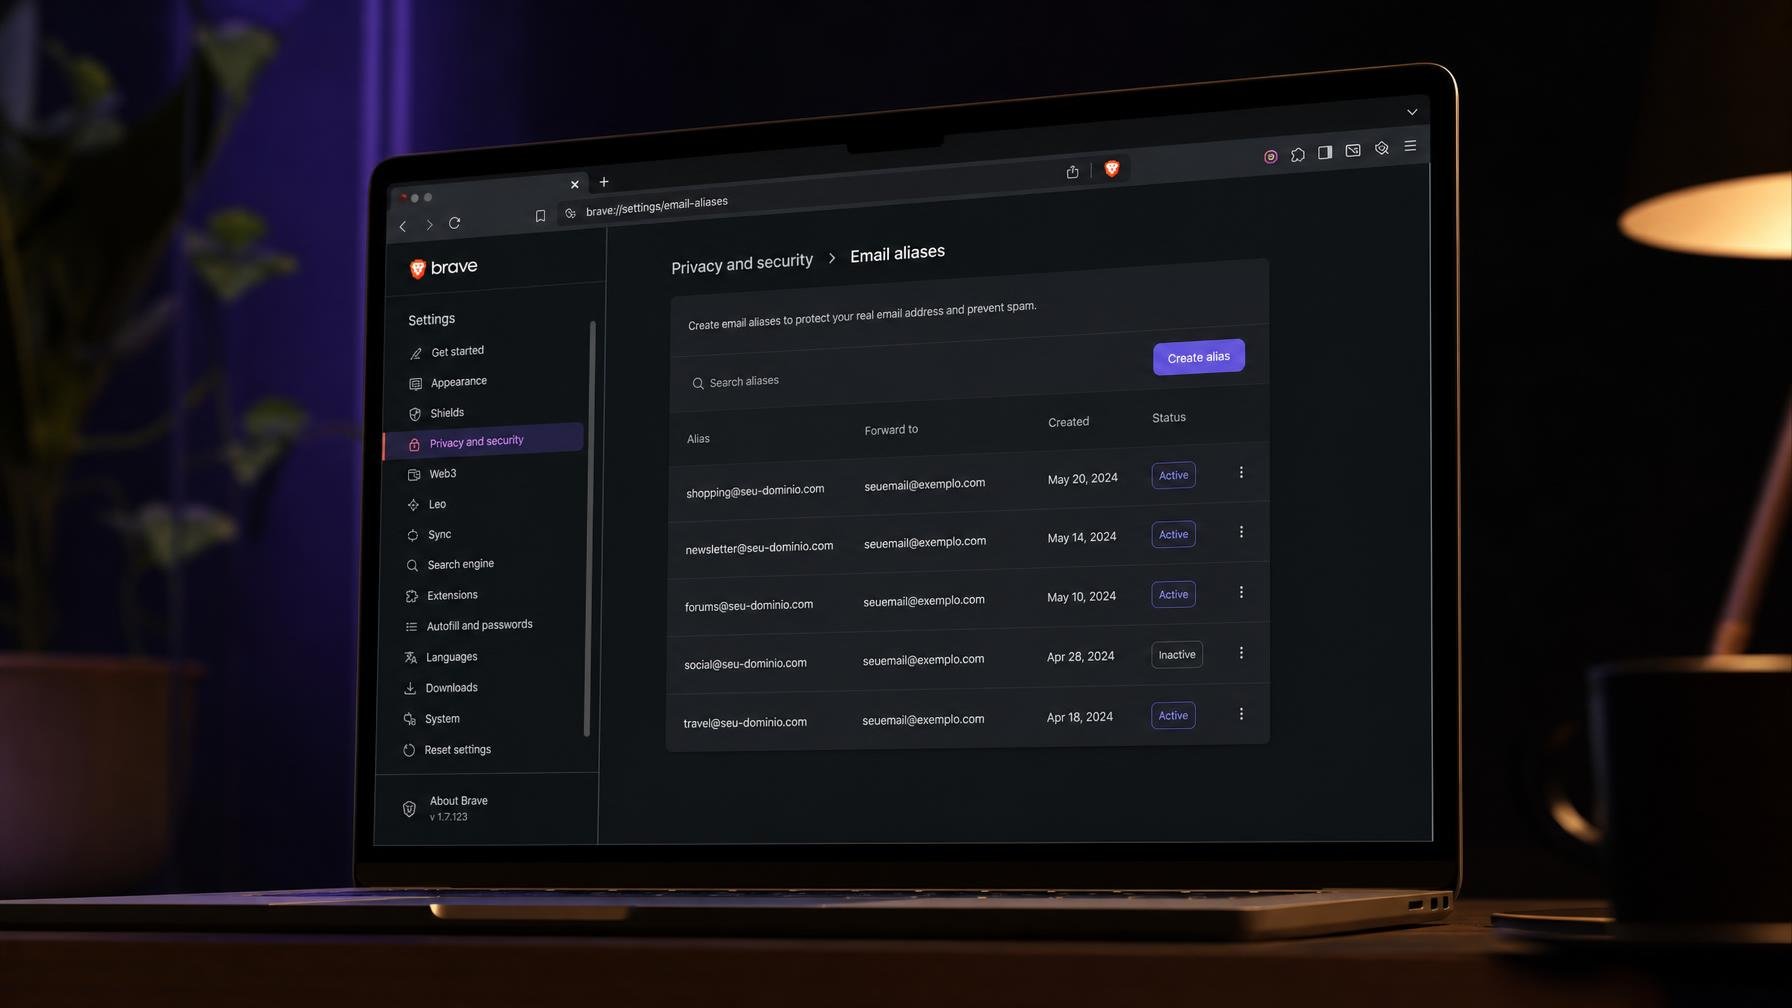Toggle the sidebar panel icon in toolbar
This screenshot has height=1008, width=1792.
(1325, 152)
